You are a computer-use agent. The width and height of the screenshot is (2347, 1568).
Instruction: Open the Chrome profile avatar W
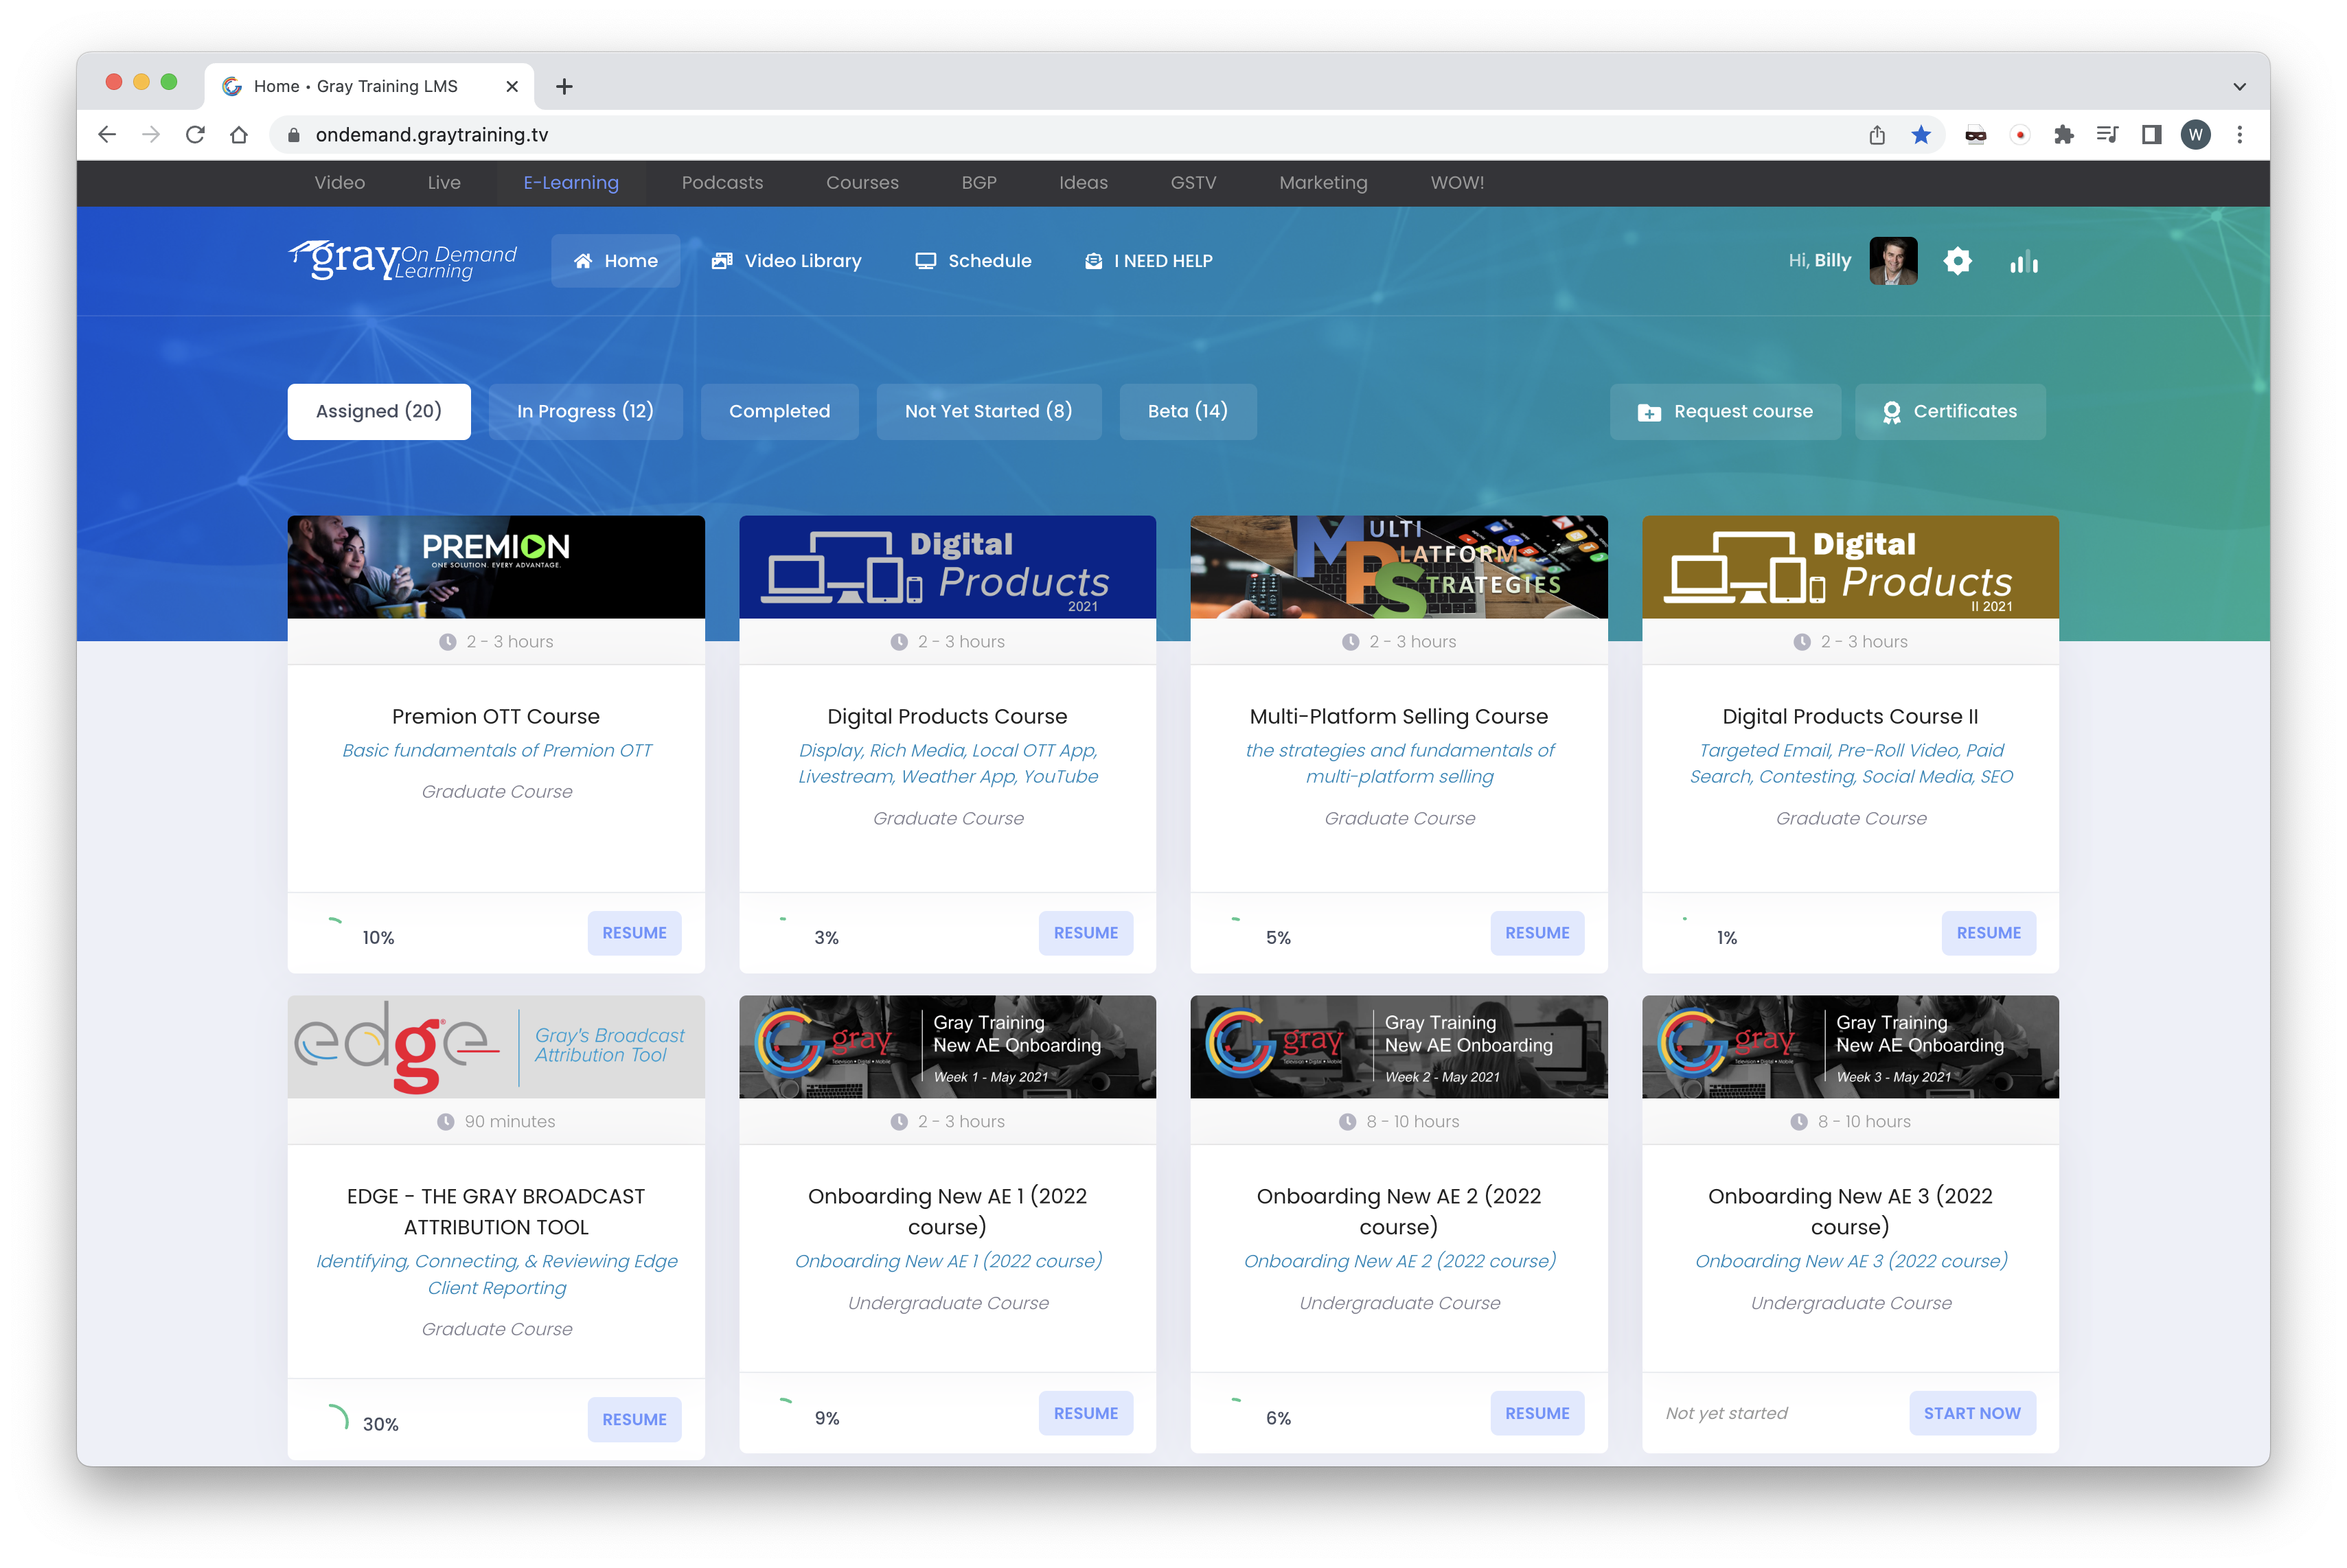tap(2196, 135)
